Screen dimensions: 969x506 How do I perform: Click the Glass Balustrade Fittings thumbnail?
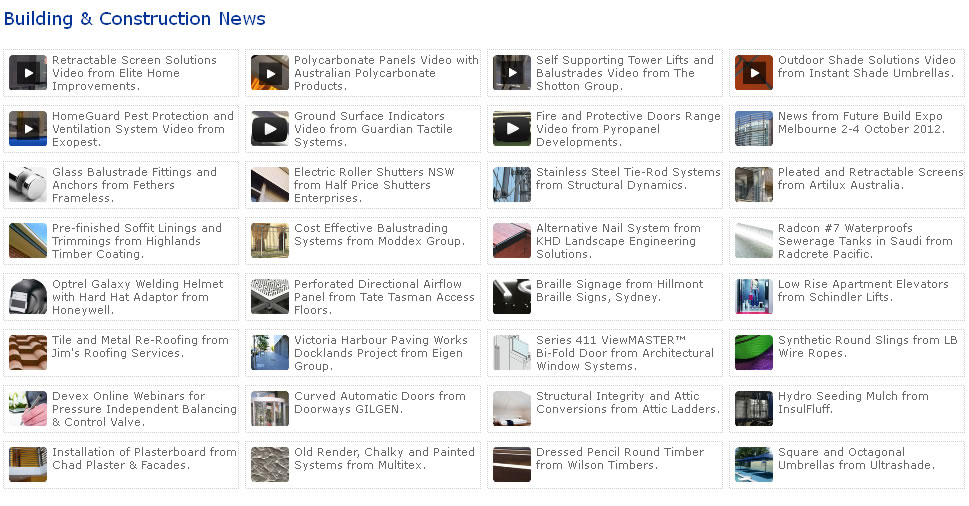pos(28,185)
